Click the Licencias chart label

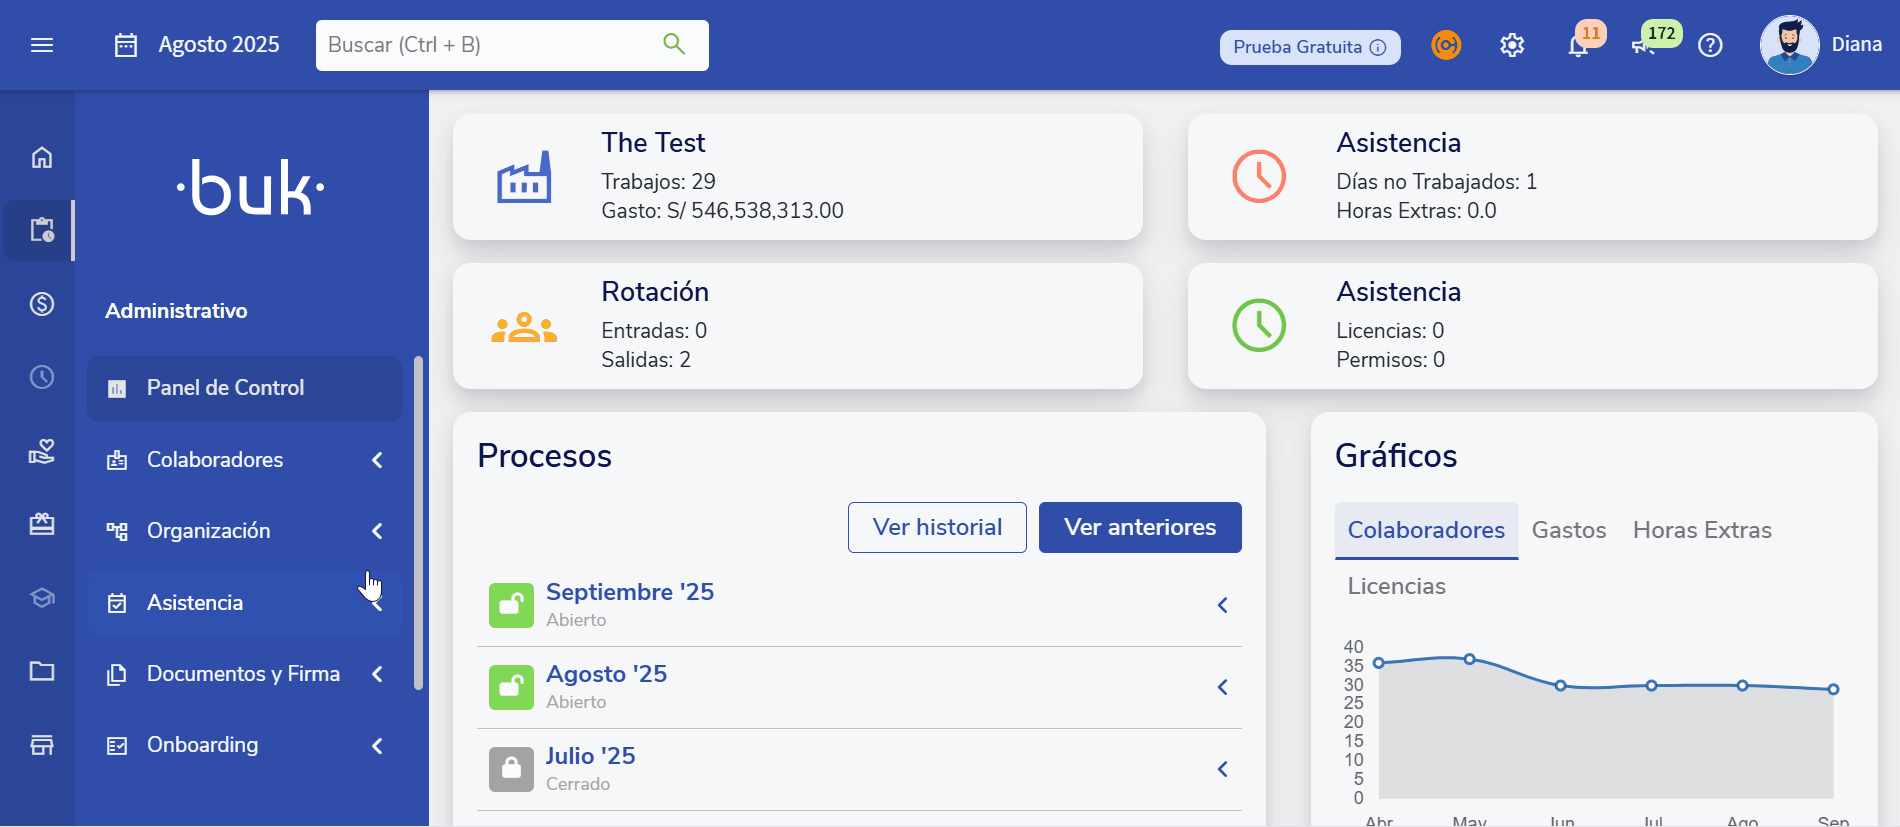(x=1396, y=586)
